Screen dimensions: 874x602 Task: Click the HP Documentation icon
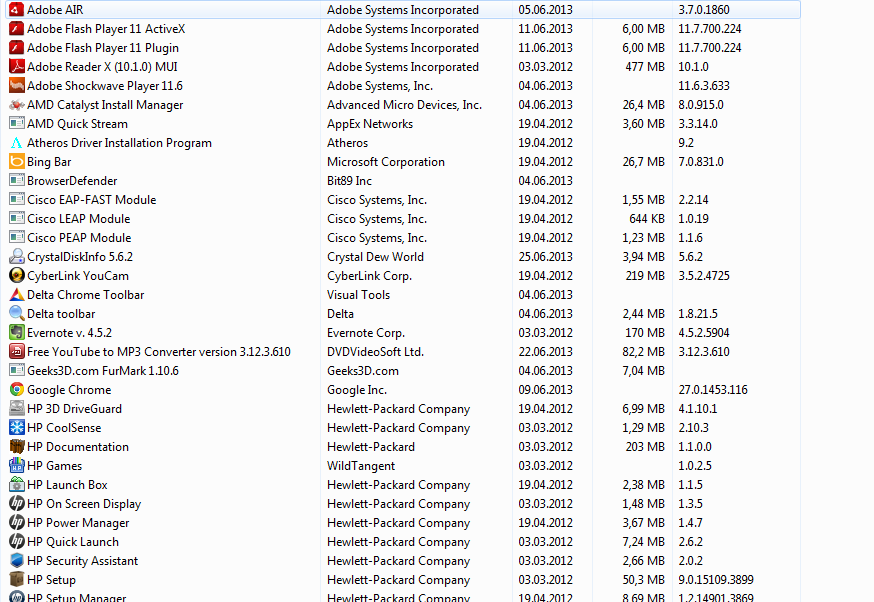pos(17,446)
